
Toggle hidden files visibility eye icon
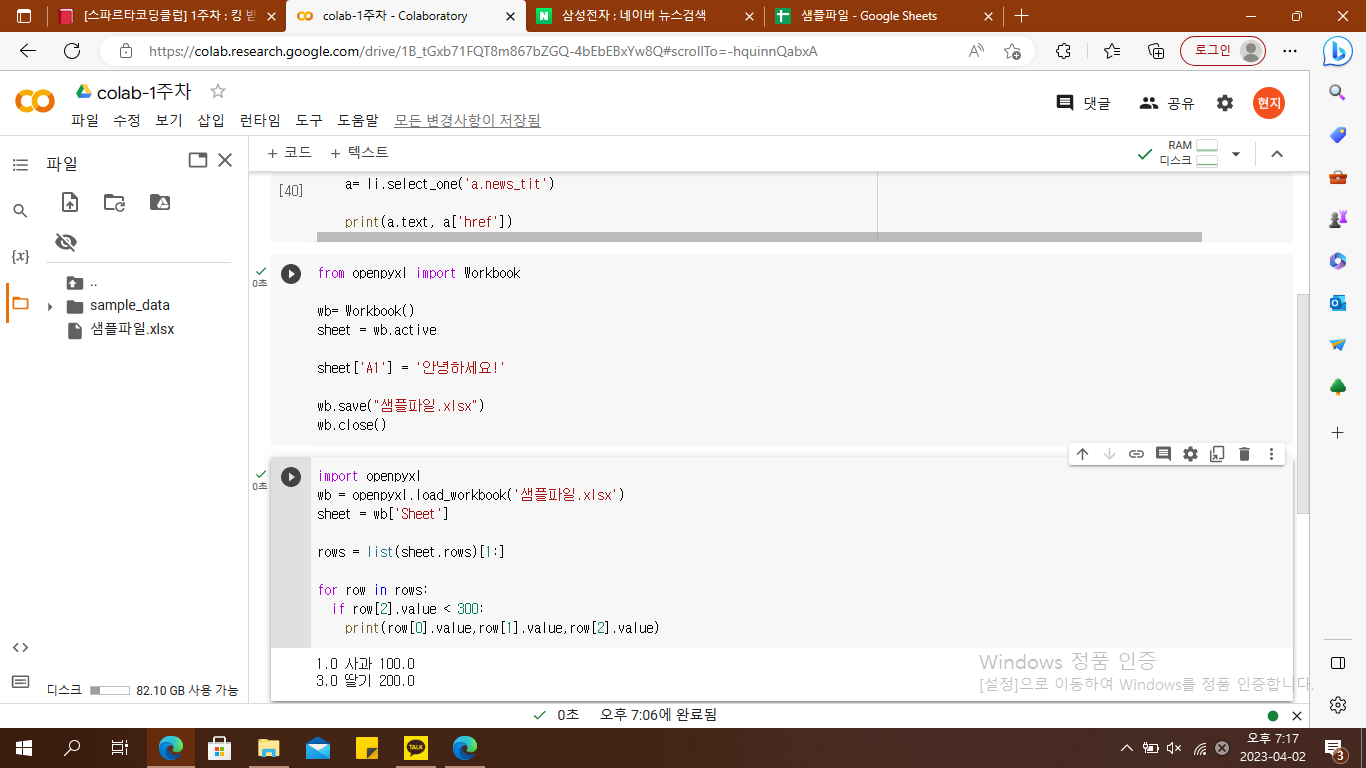point(66,242)
